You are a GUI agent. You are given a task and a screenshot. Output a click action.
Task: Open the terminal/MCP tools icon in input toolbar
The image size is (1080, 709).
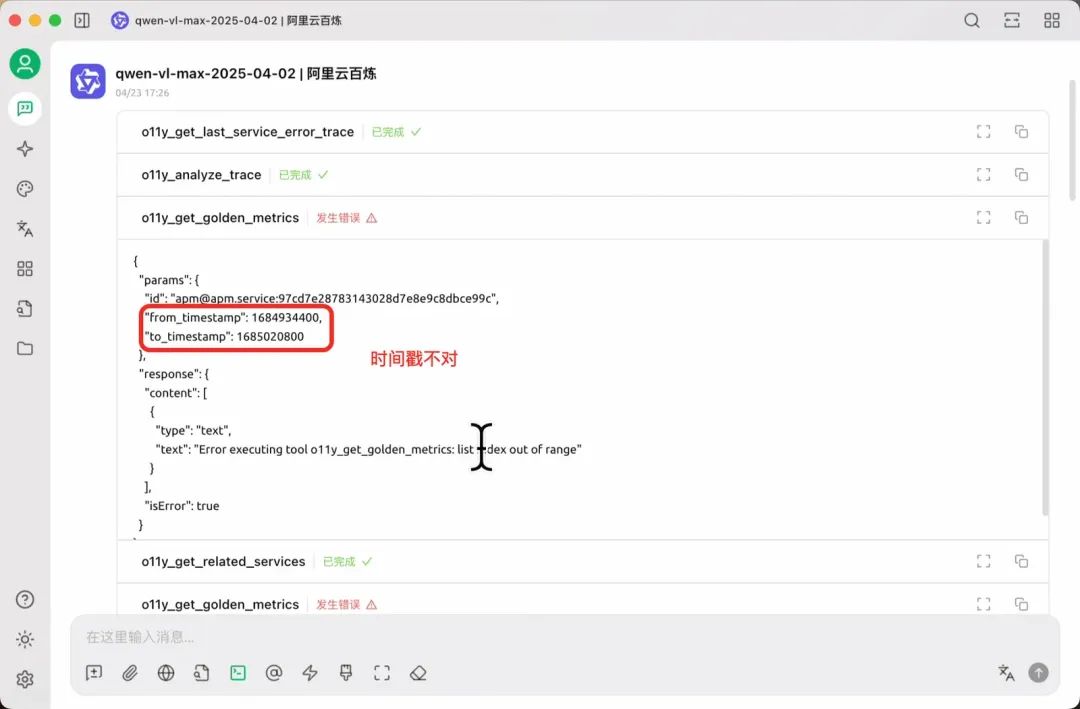click(x=237, y=673)
